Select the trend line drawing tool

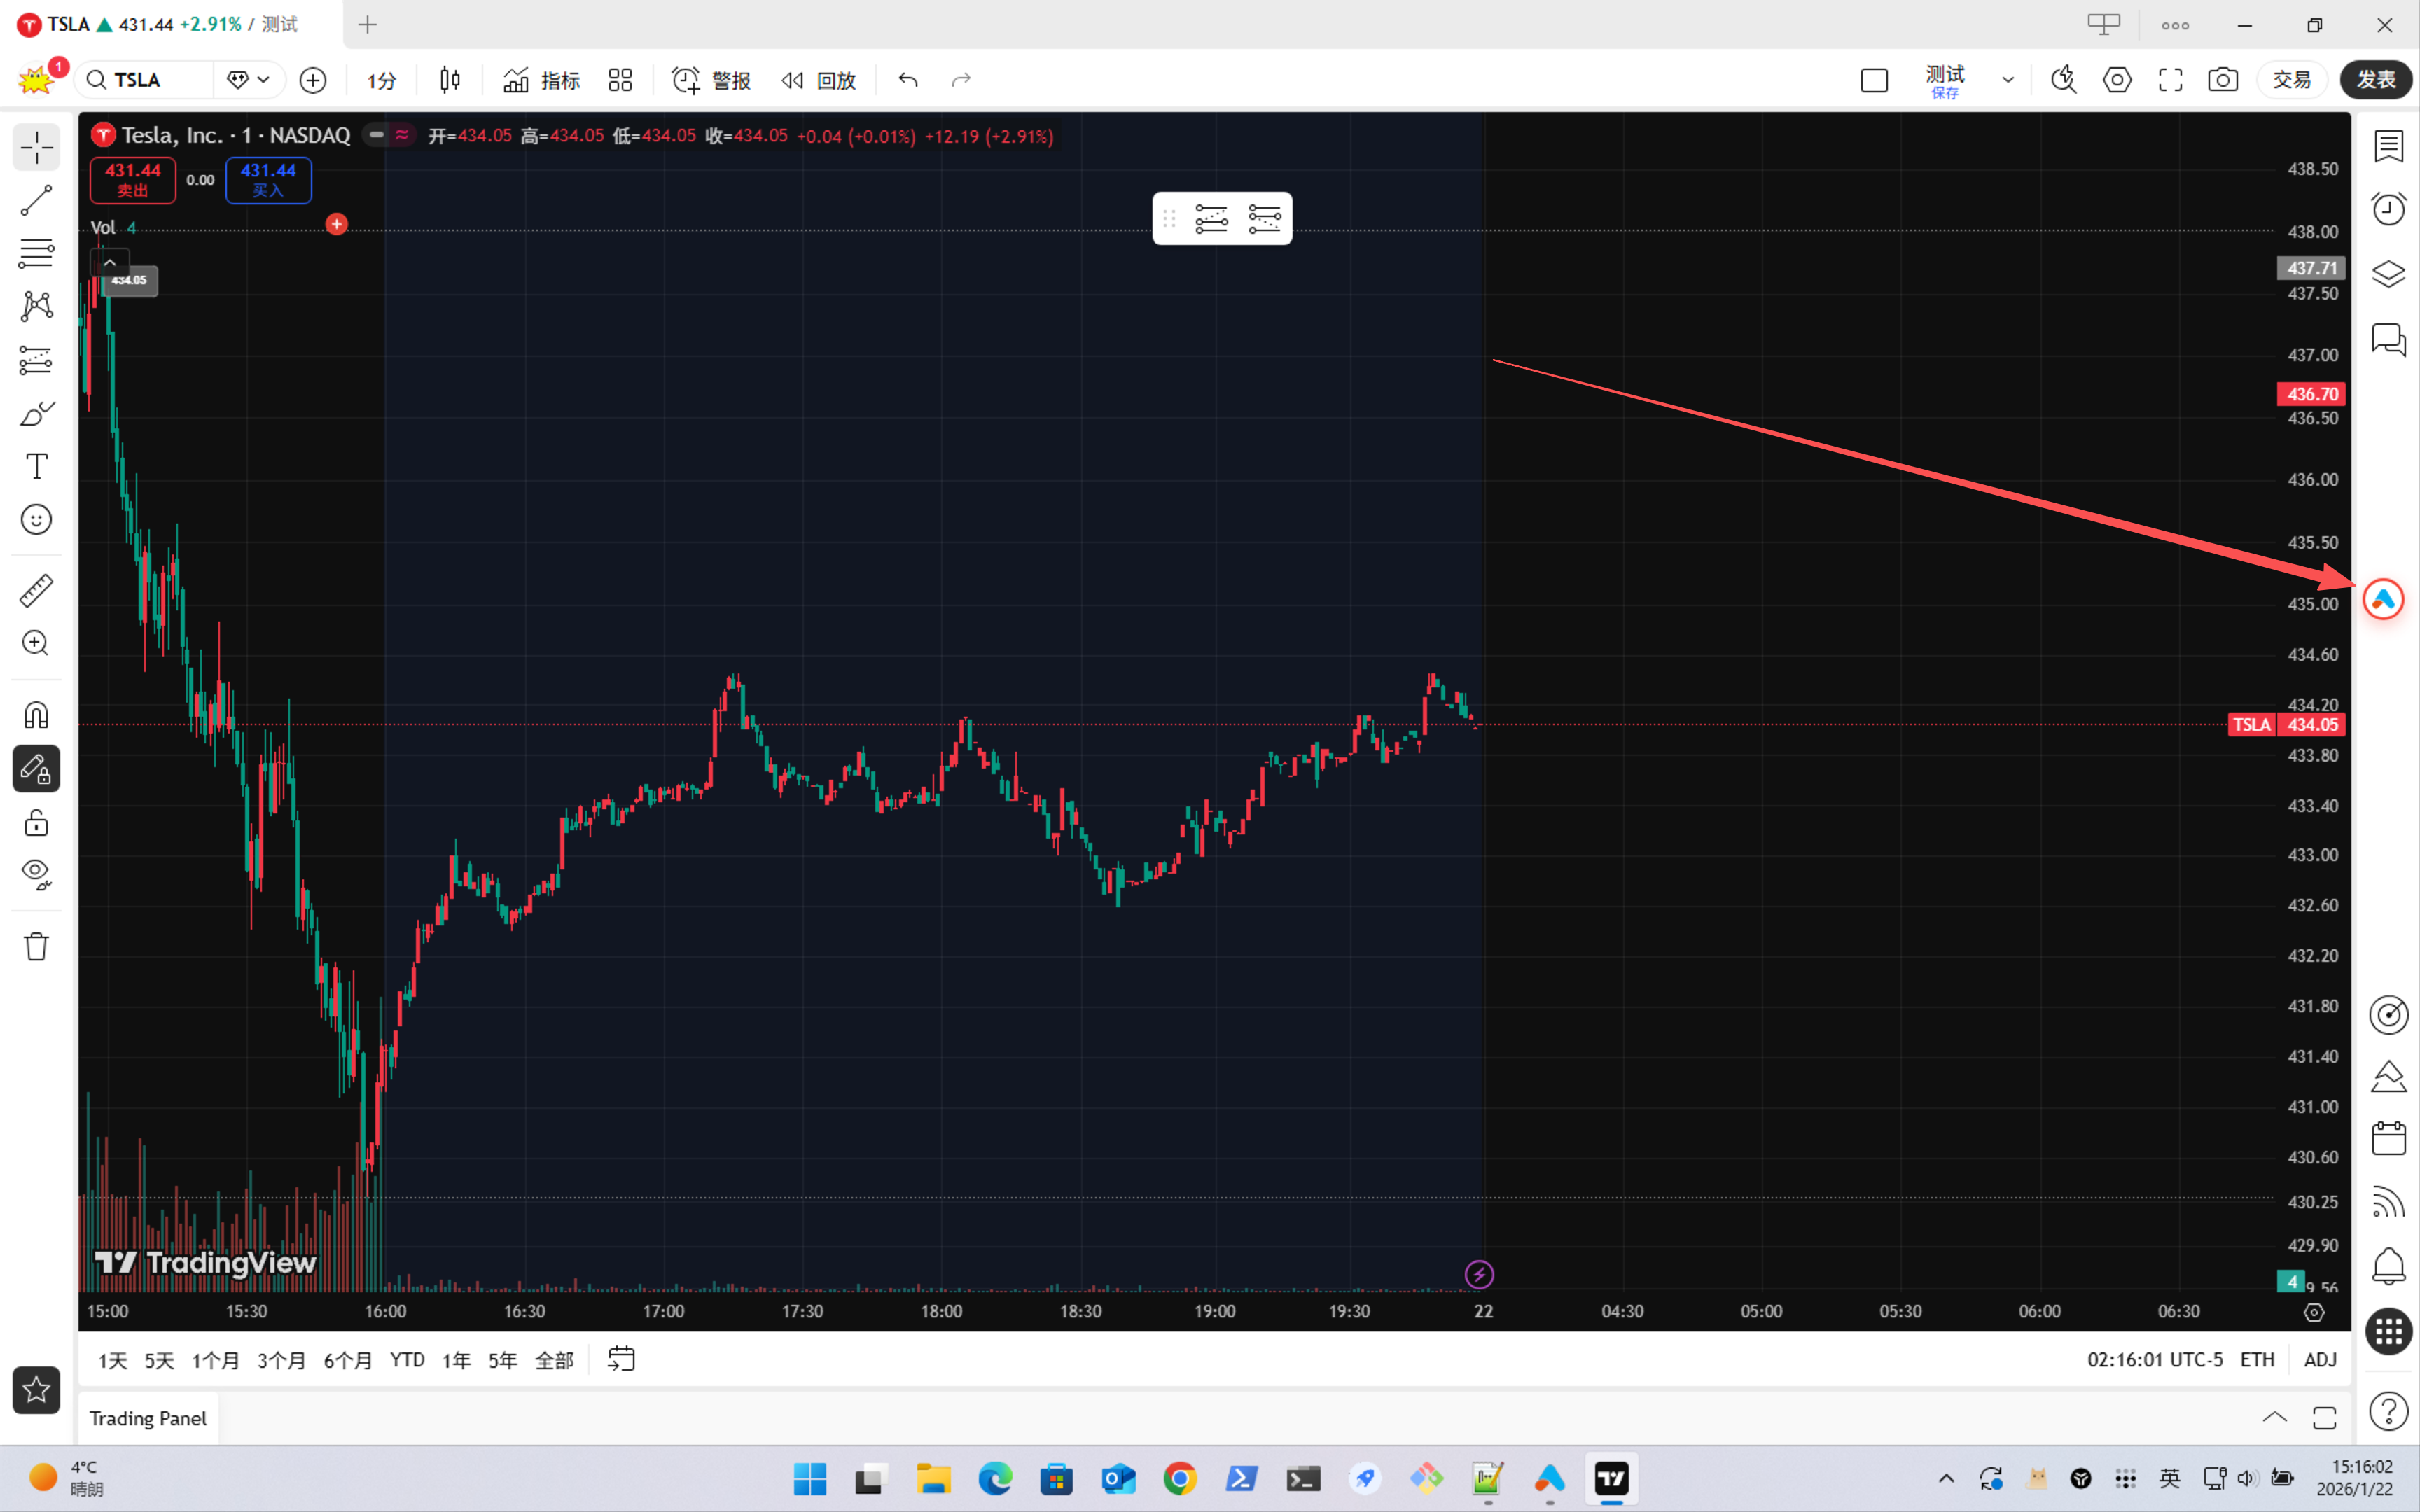(x=37, y=200)
